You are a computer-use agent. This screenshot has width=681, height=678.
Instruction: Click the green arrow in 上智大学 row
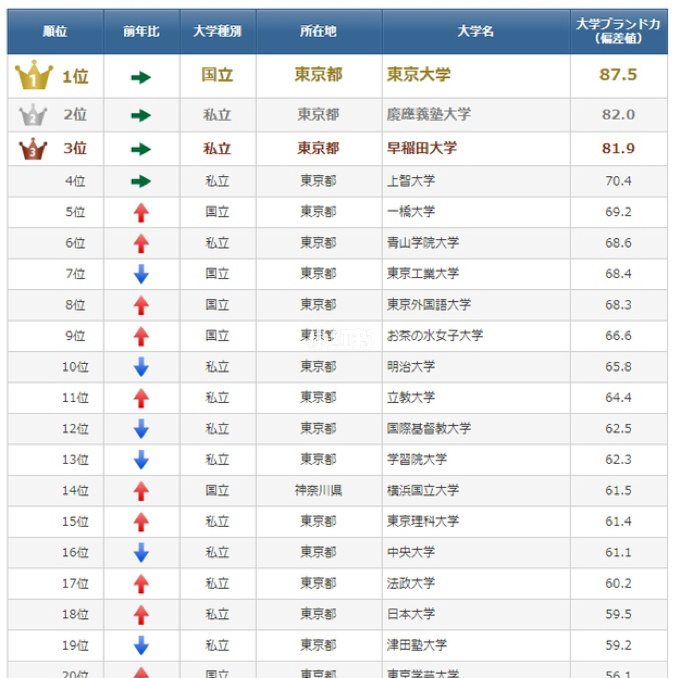(x=141, y=181)
